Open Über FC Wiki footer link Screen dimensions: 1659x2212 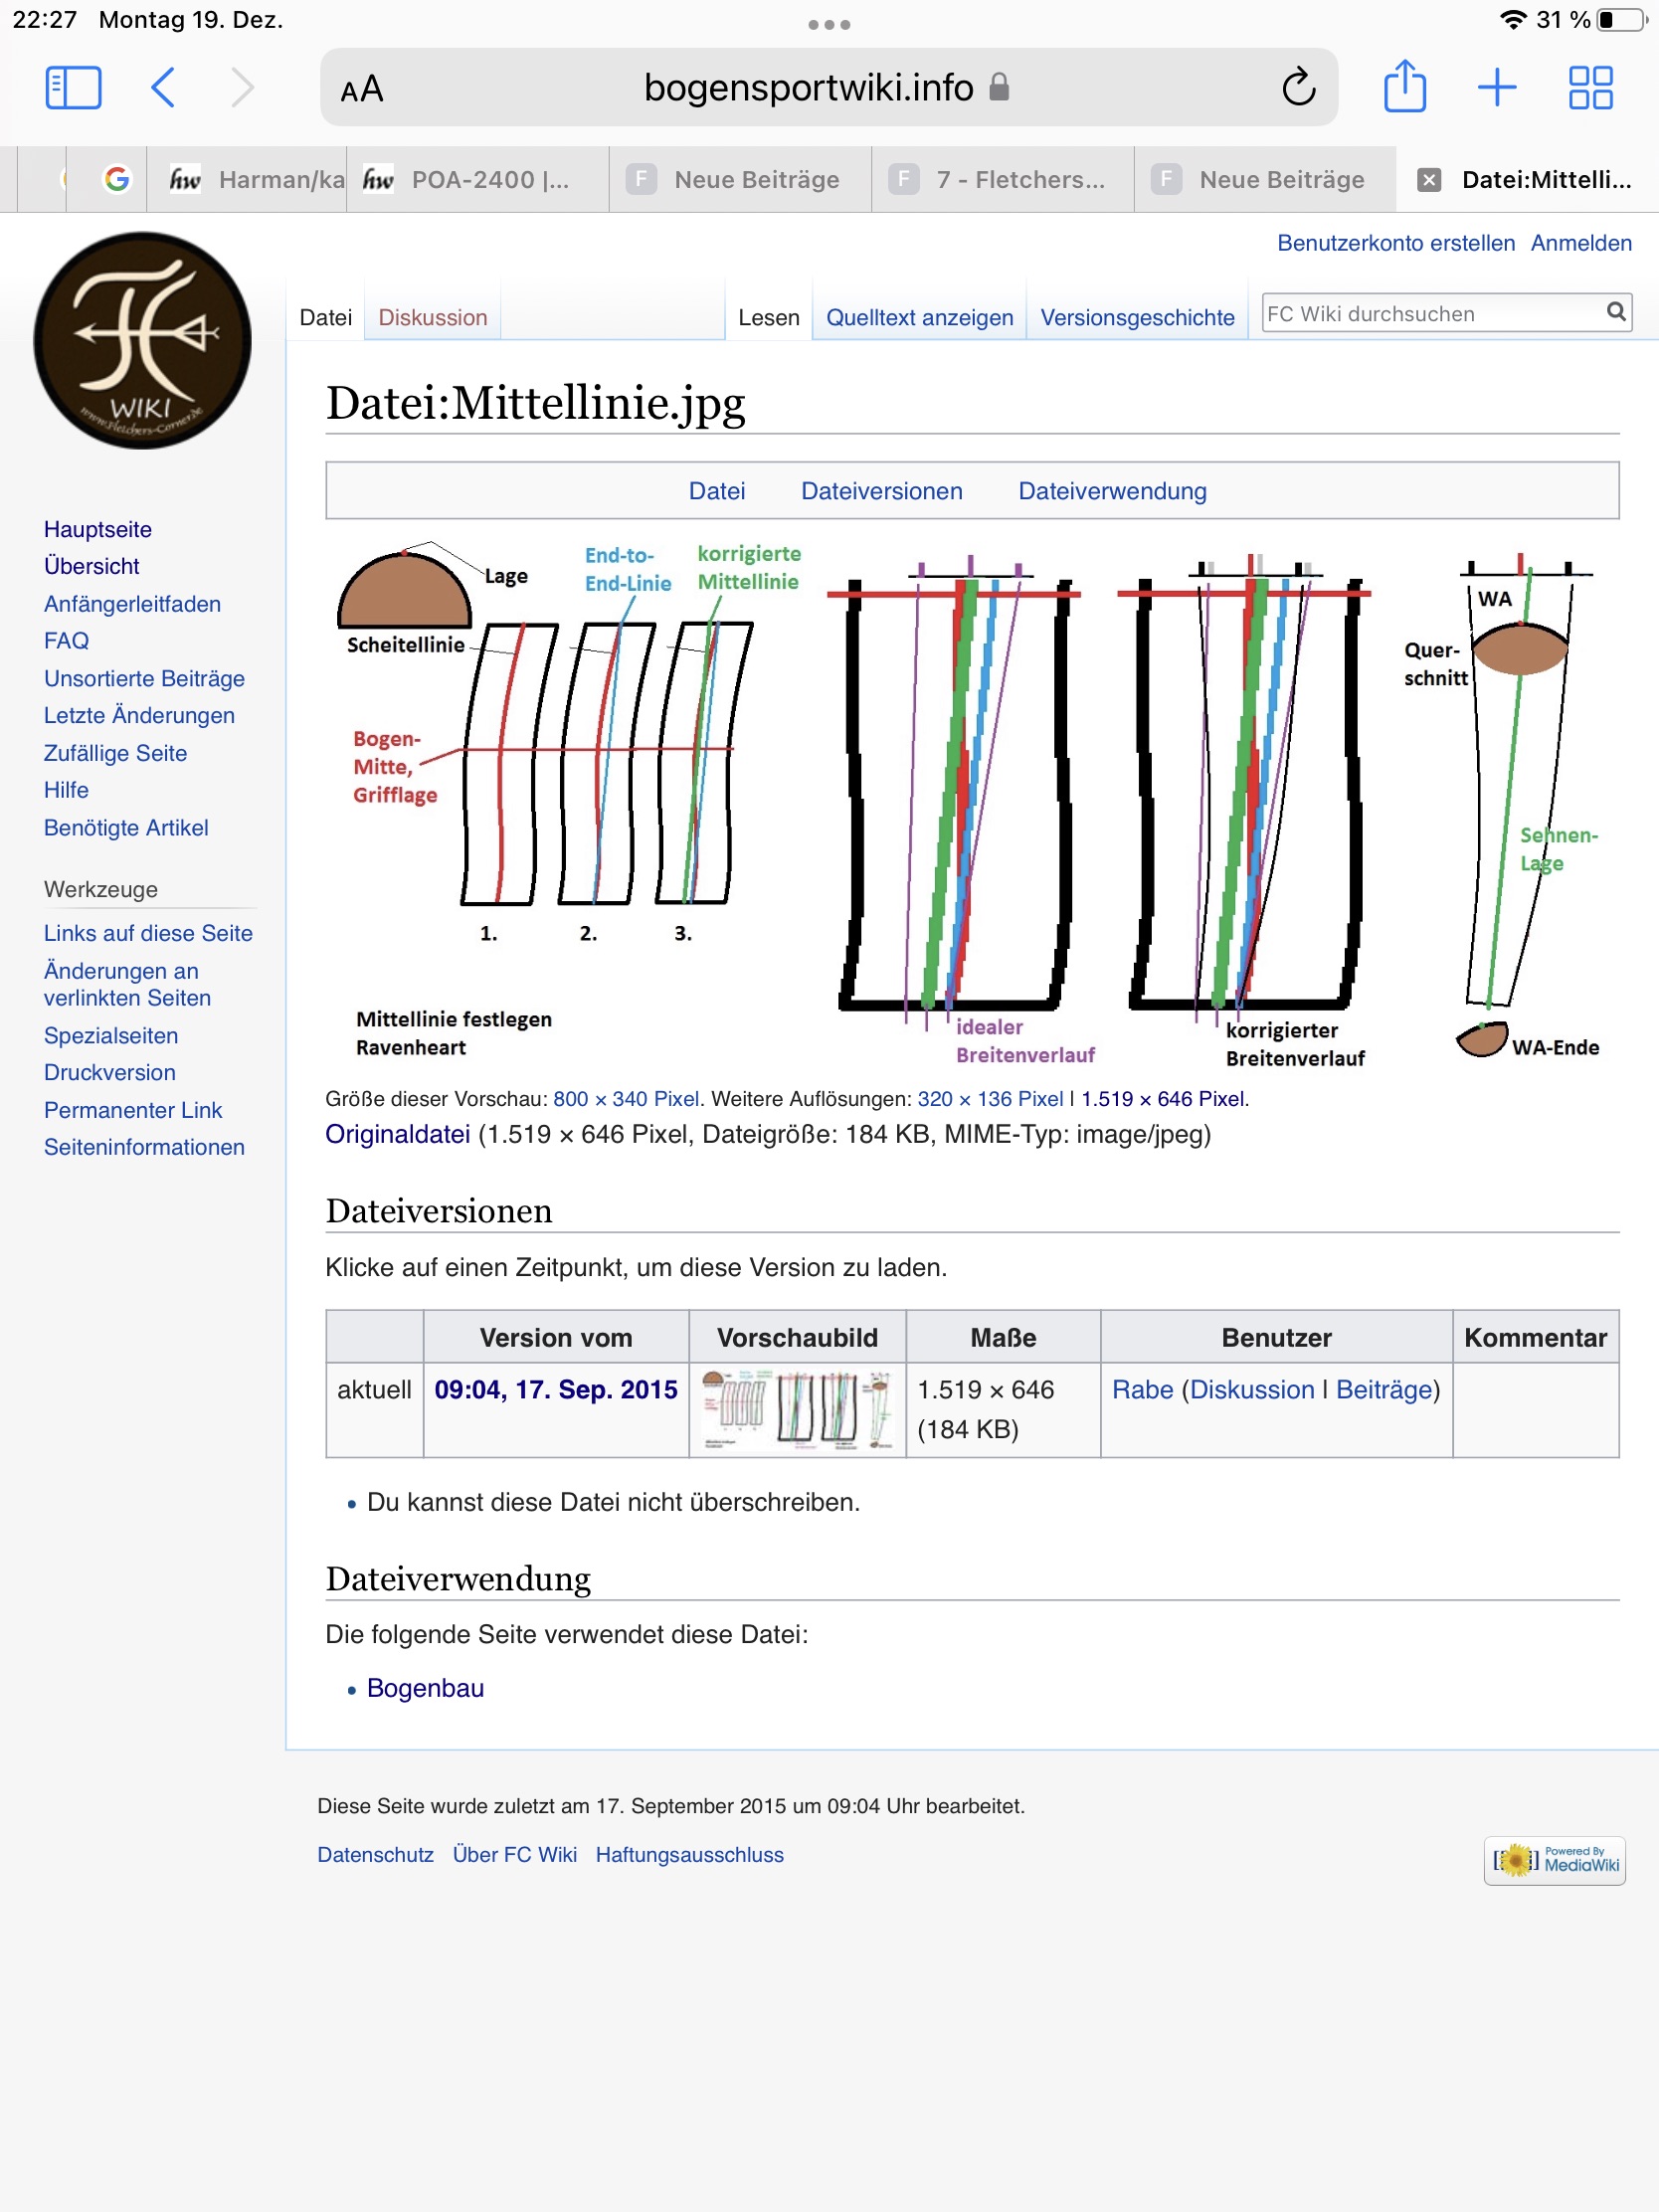pos(514,1854)
